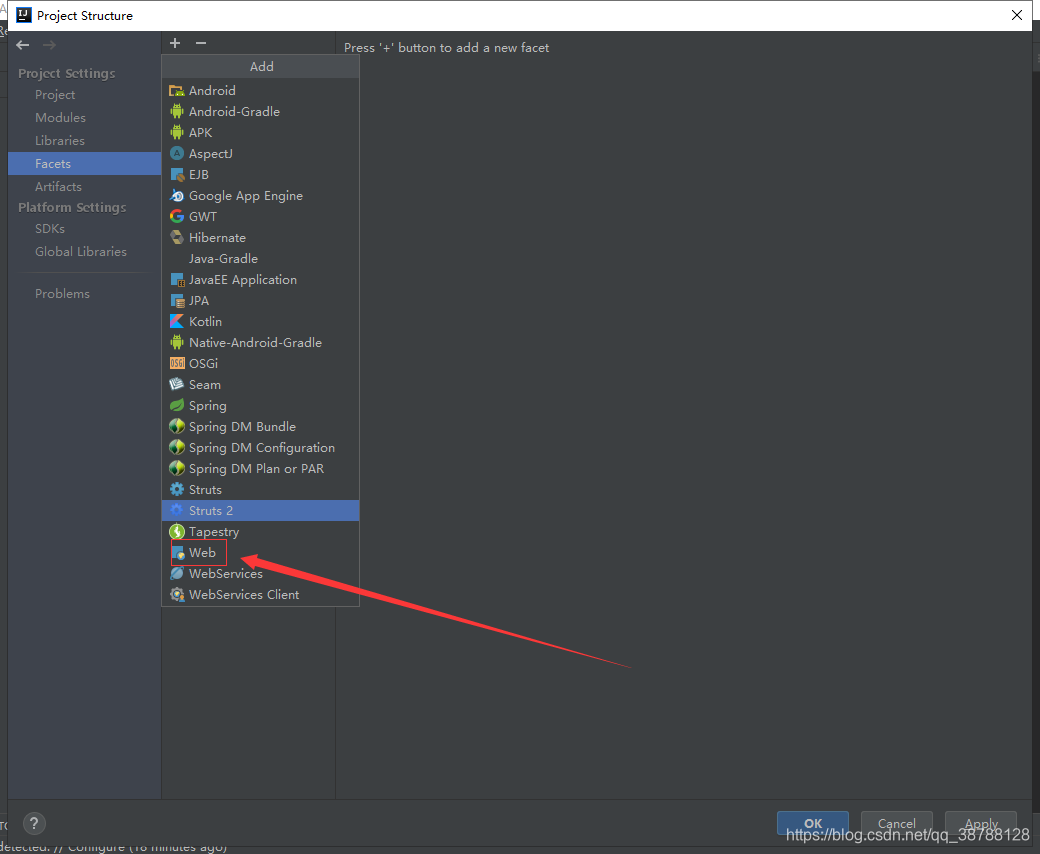
Task: Click the Android-Gradle robot icon
Action: [x=176, y=111]
